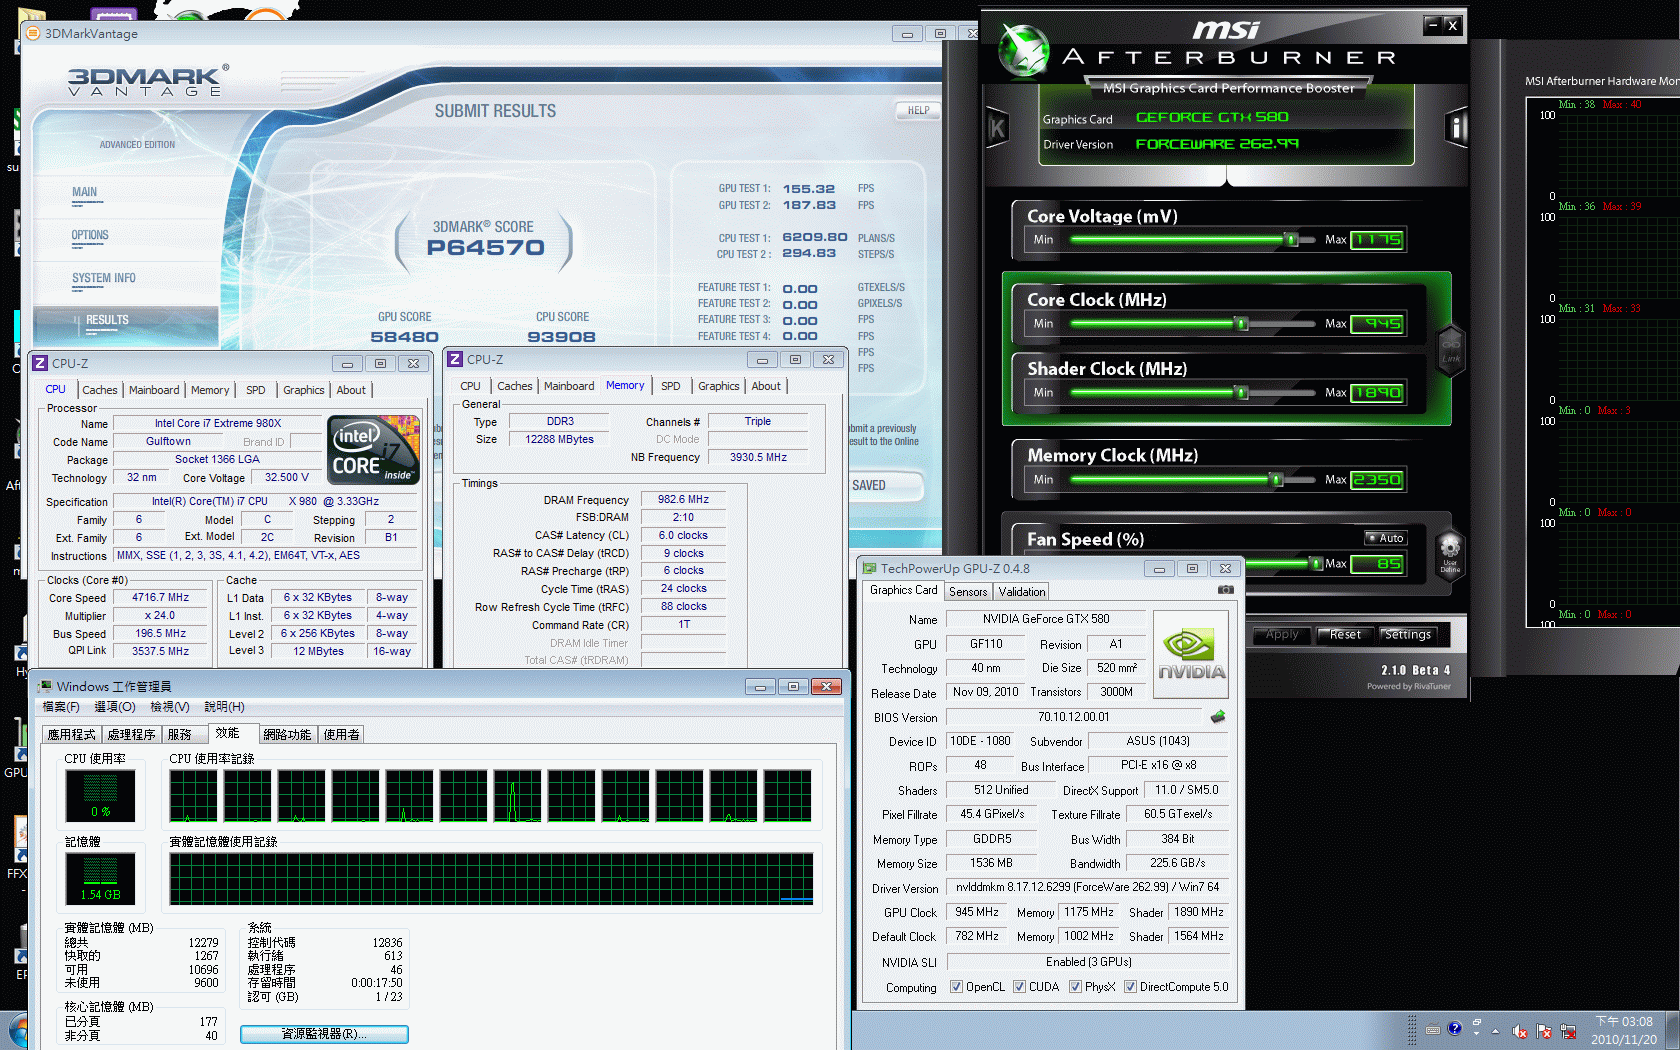Viewport: 1680px width, 1050px height.
Task: Click the Core Voltage slider handle
Action: pyautogui.click(x=1291, y=240)
